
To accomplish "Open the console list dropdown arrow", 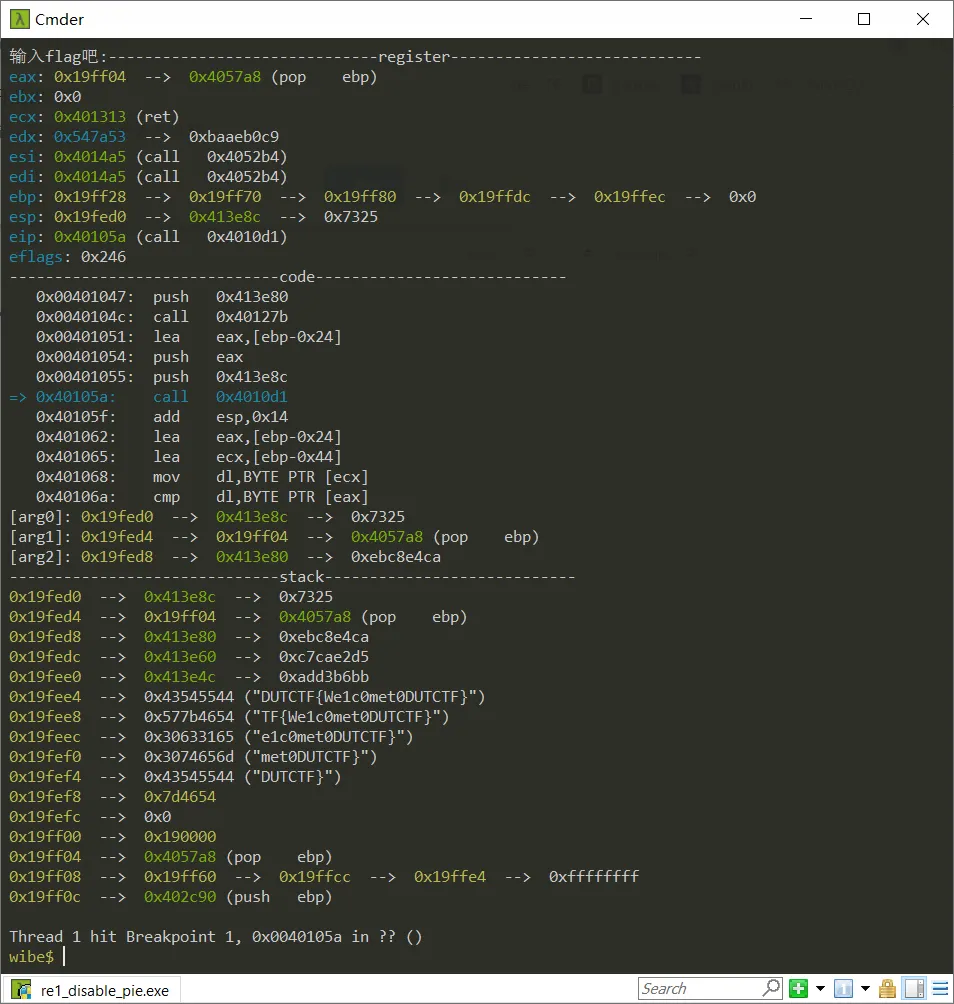I will point(866,989).
